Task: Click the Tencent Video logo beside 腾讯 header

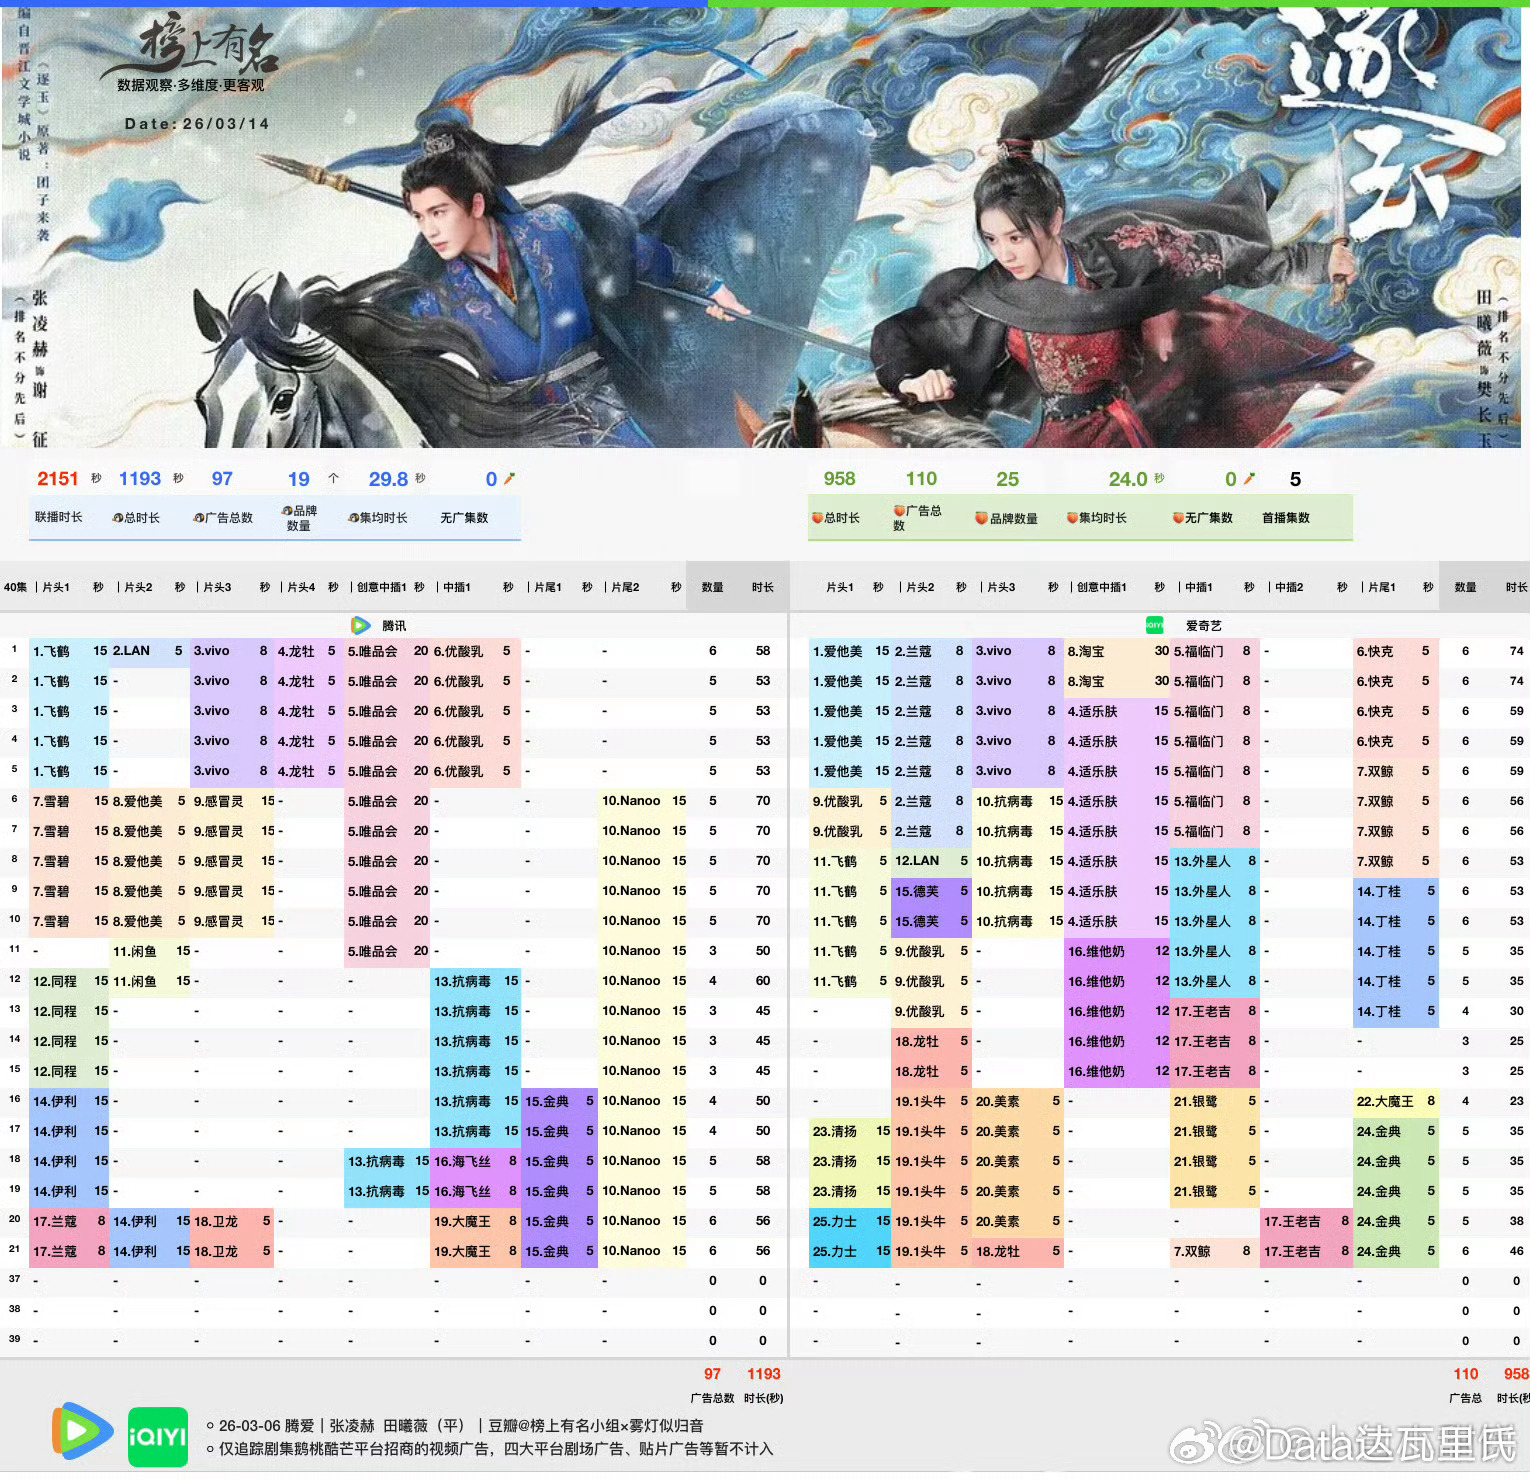Action: tap(361, 626)
